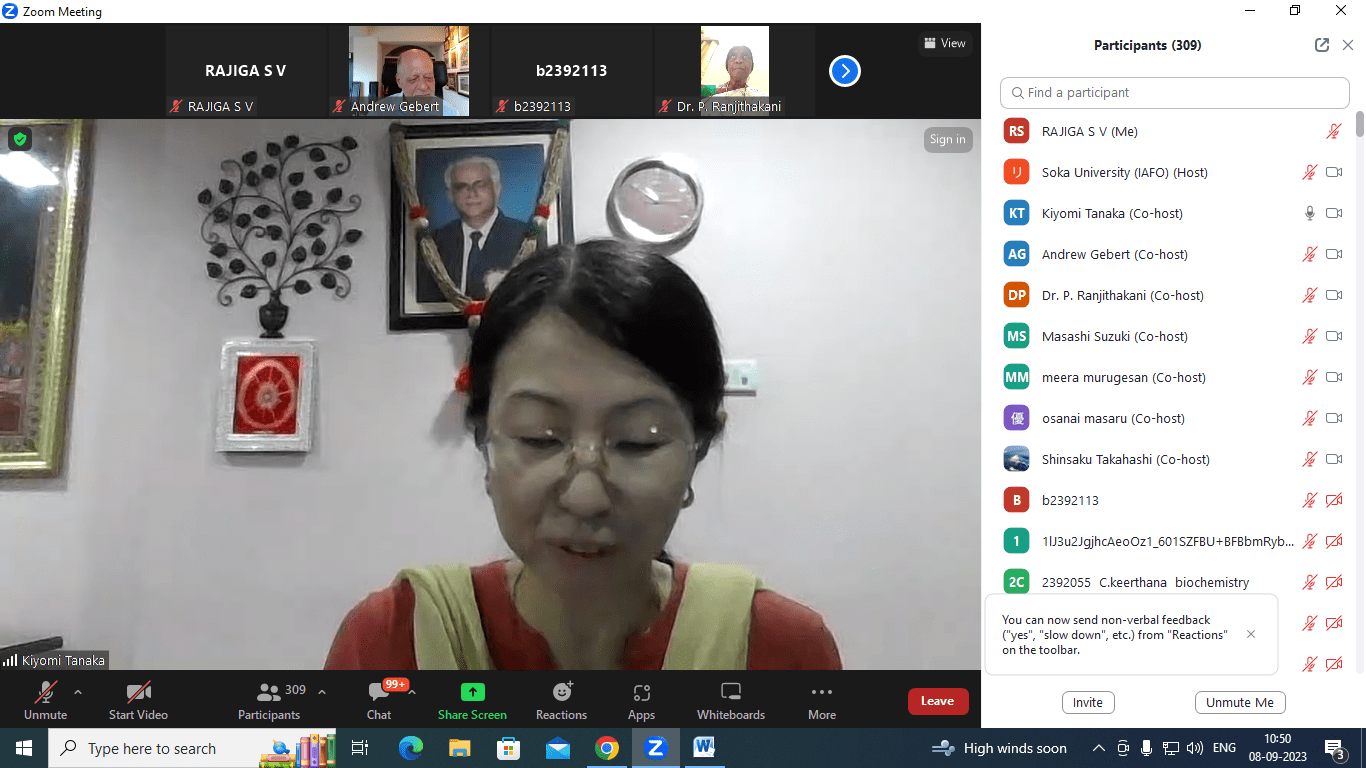1366x768 pixels.
Task: Click the Find a participant search field
Action: pos(1175,92)
